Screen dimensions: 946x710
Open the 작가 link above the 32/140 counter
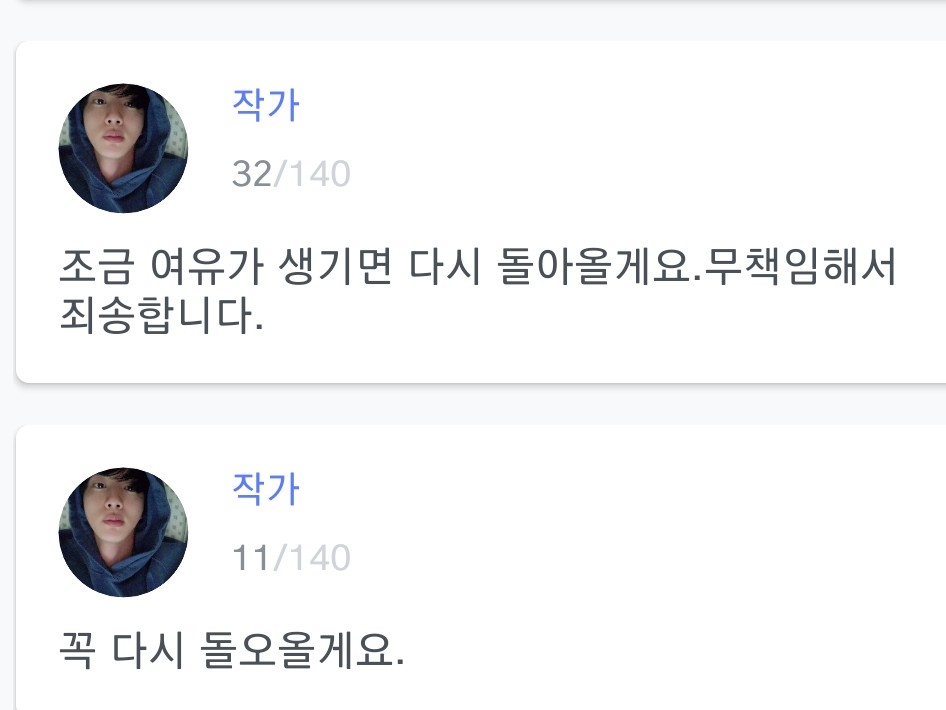pyautogui.click(x=265, y=105)
